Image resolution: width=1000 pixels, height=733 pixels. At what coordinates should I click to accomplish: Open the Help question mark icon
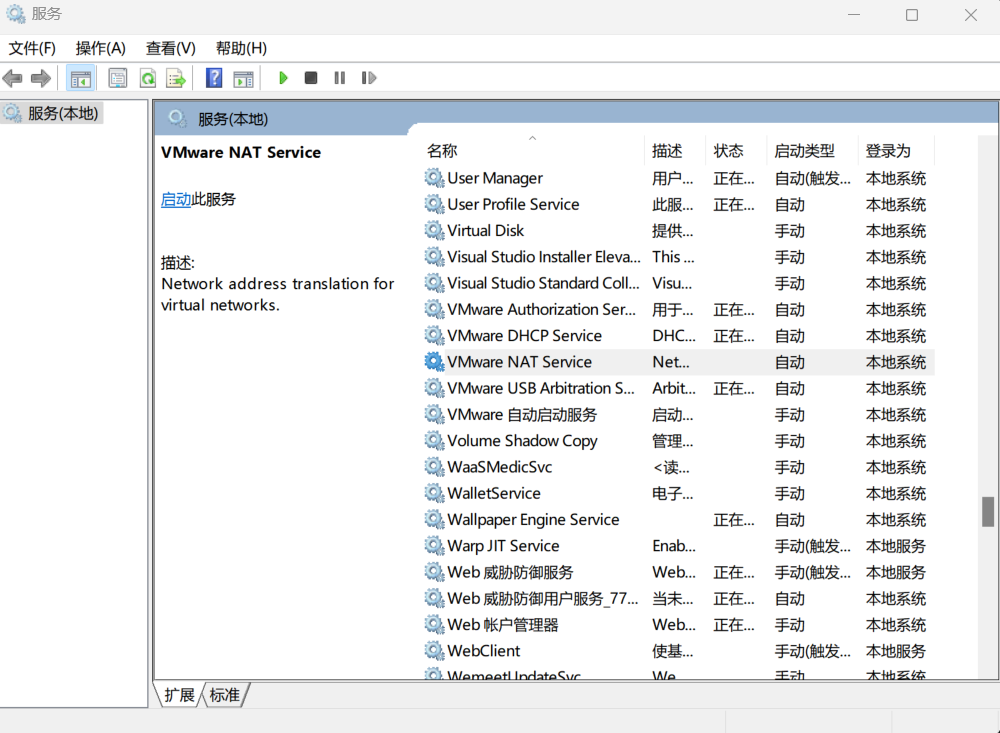(x=214, y=78)
